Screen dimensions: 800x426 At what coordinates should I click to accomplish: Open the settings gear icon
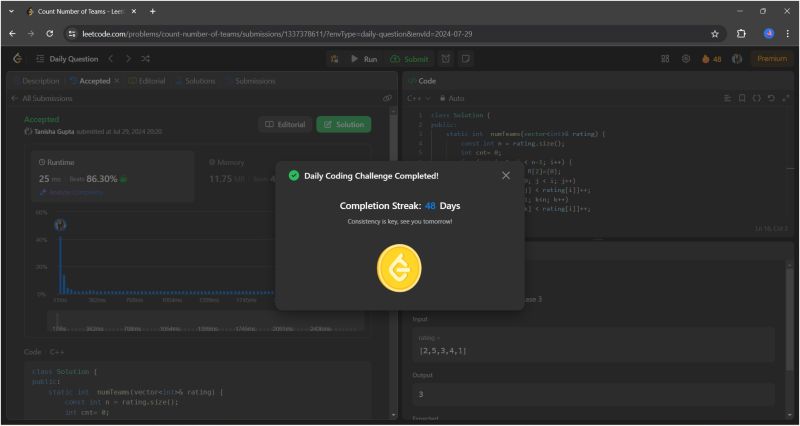pyautogui.click(x=686, y=59)
